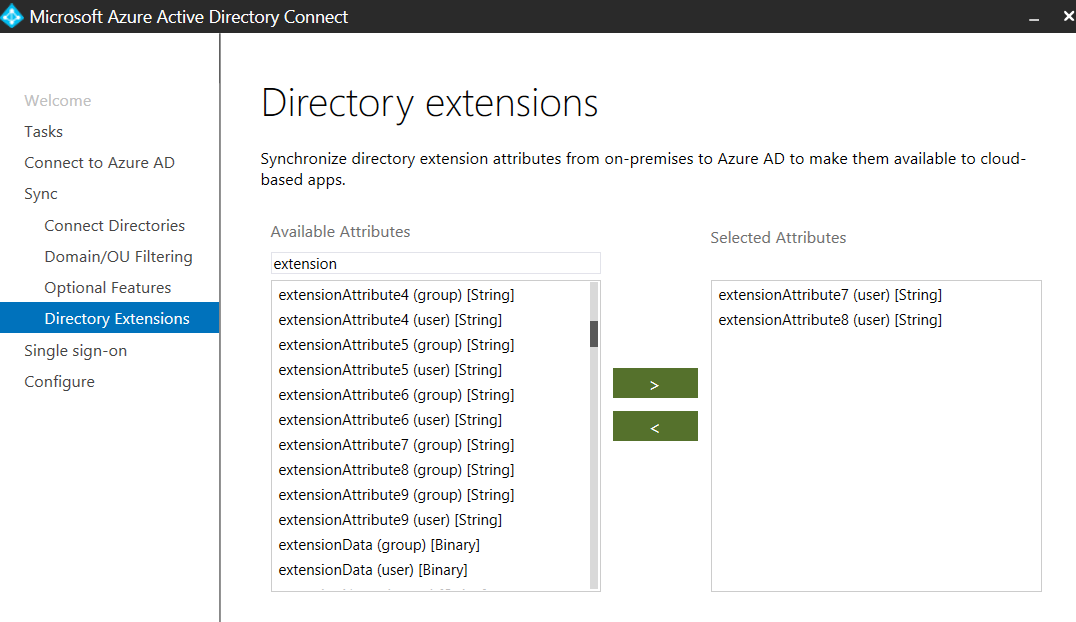This screenshot has height=622, width=1076.
Task: Open the Connect Directories page
Action: click(x=114, y=225)
